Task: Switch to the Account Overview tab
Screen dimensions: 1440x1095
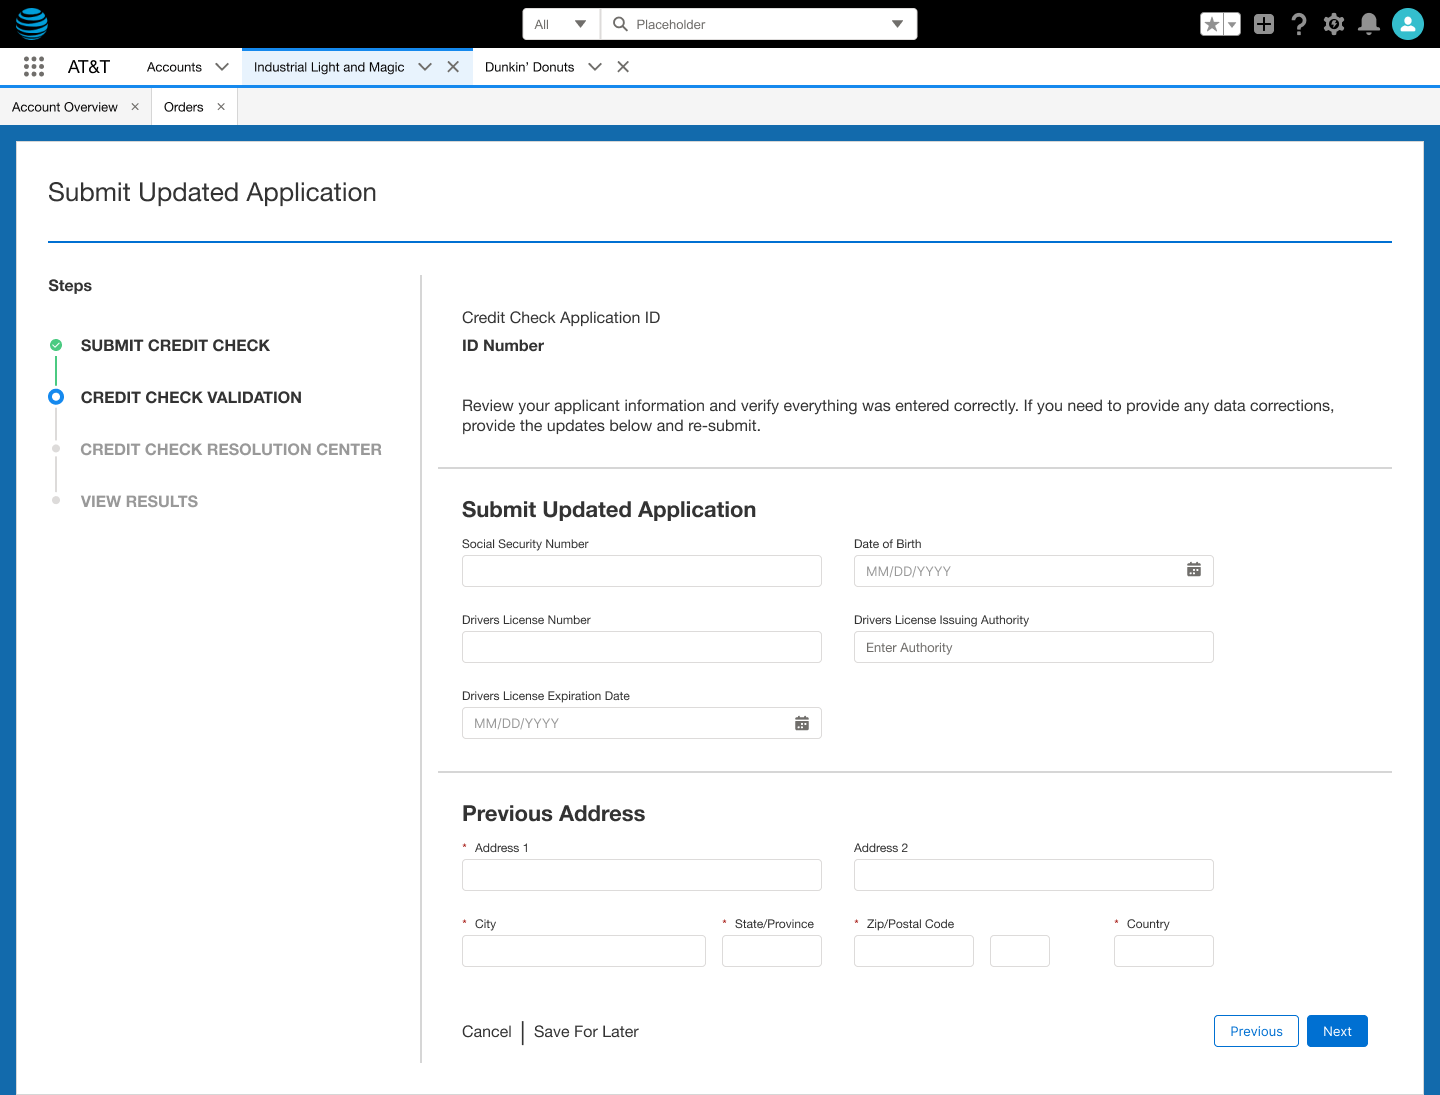Action: click(x=65, y=106)
